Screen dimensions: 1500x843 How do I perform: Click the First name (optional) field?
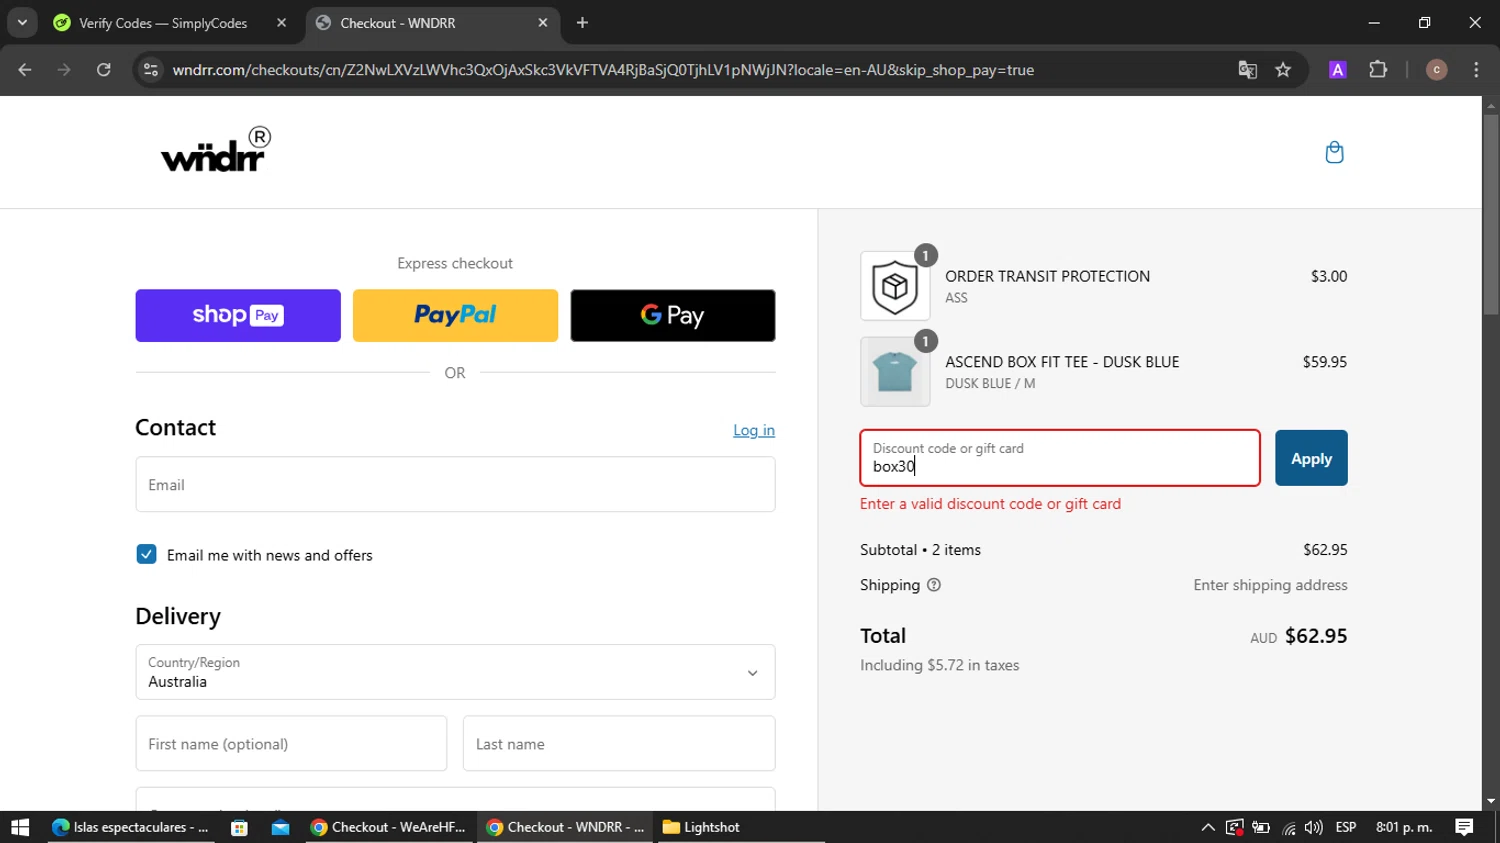291,743
